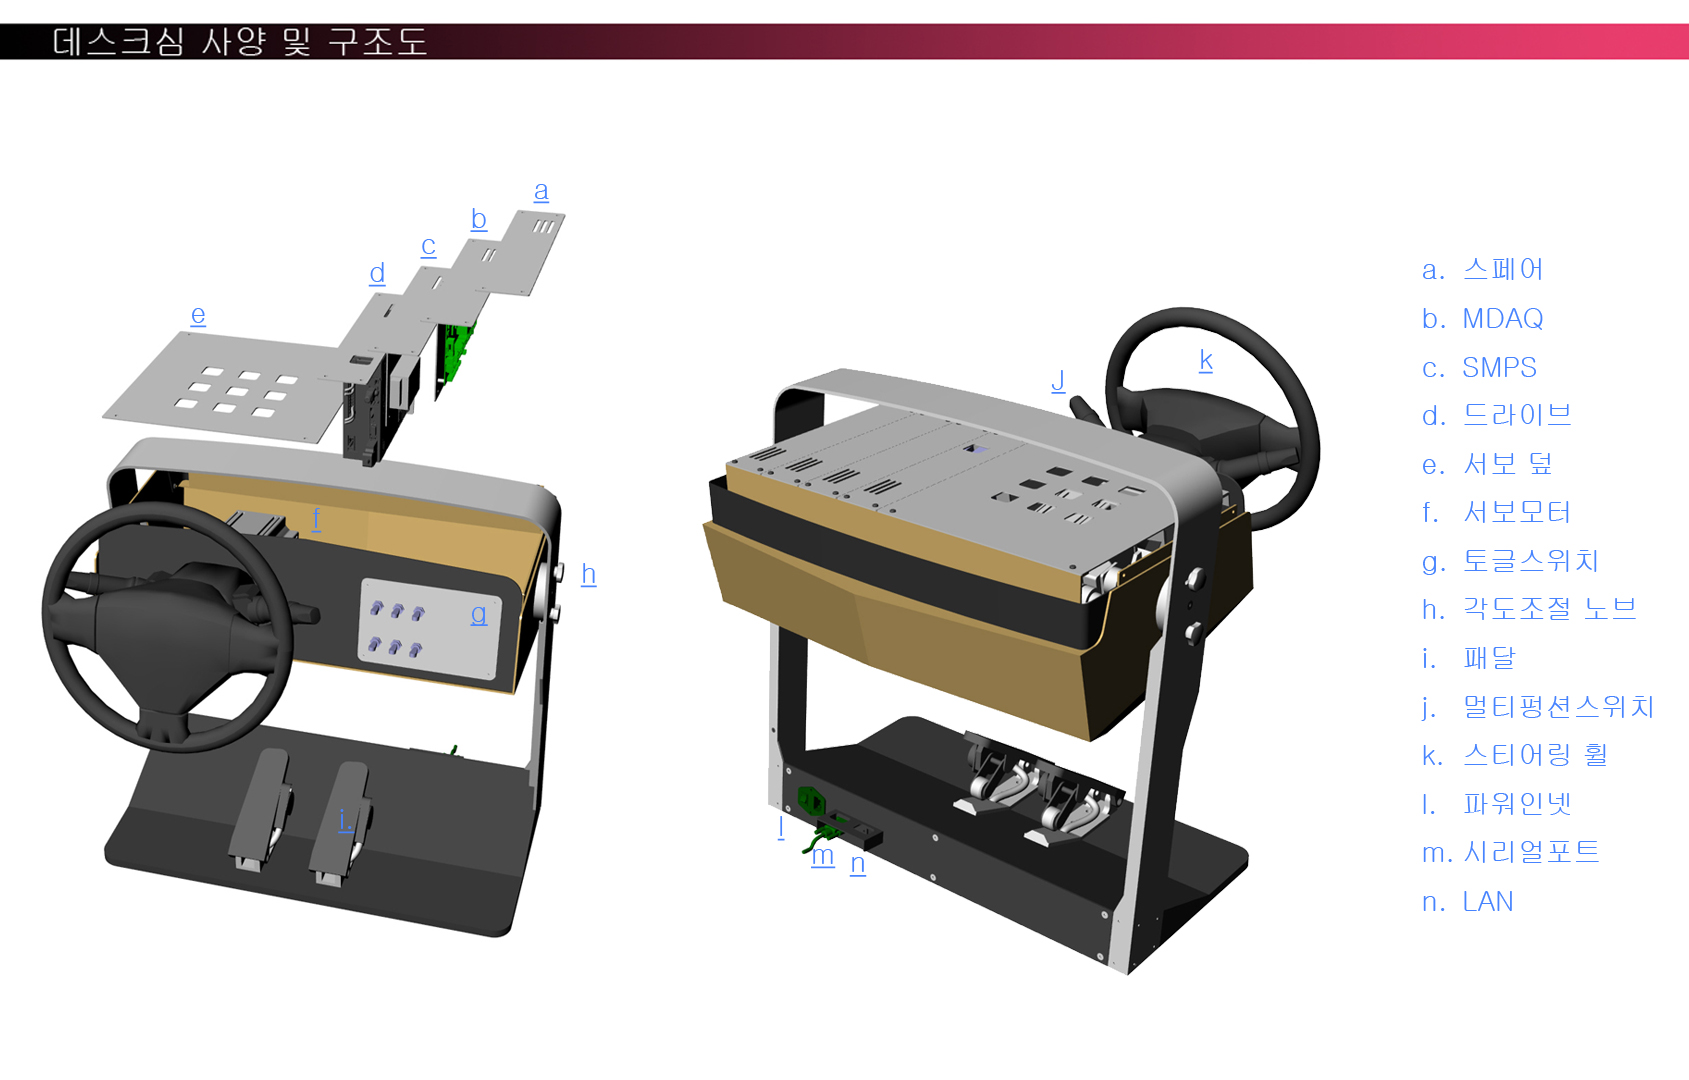Click the 'm' label under the serial port
The height and width of the screenshot is (1080, 1689).
[x=823, y=856]
